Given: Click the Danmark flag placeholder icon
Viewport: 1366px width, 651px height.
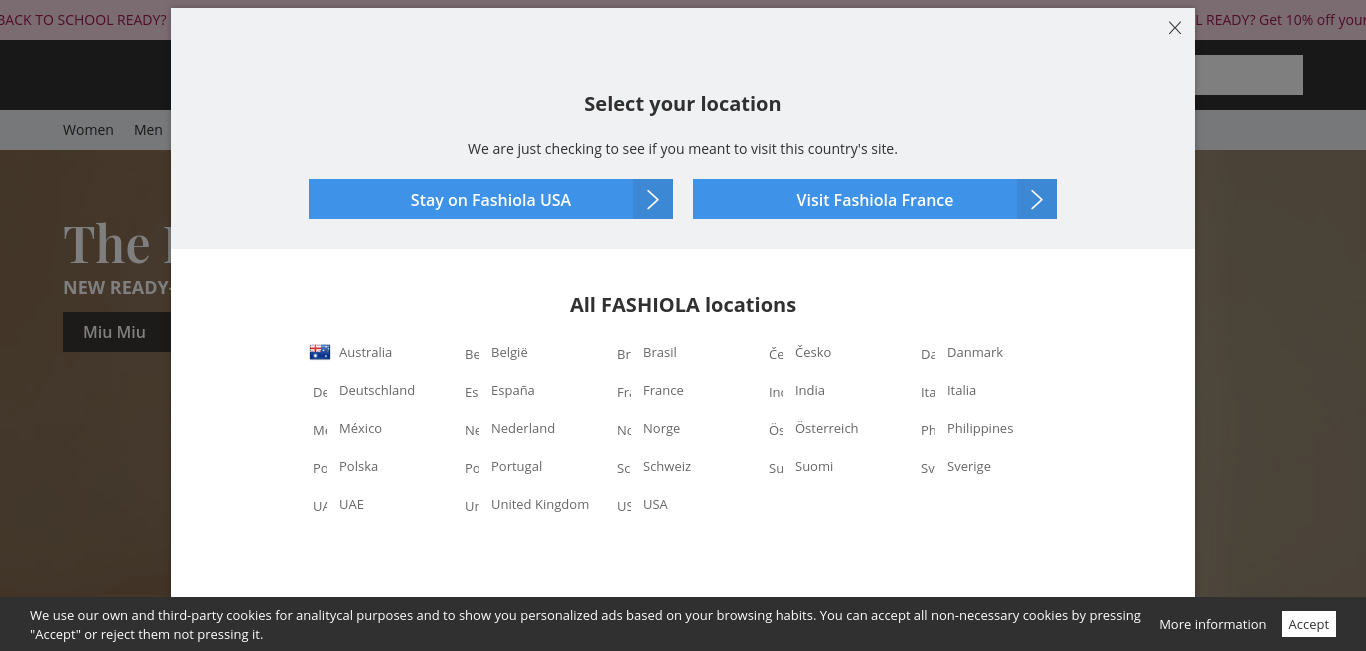Looking at the screenshot, I should [928, 354].
